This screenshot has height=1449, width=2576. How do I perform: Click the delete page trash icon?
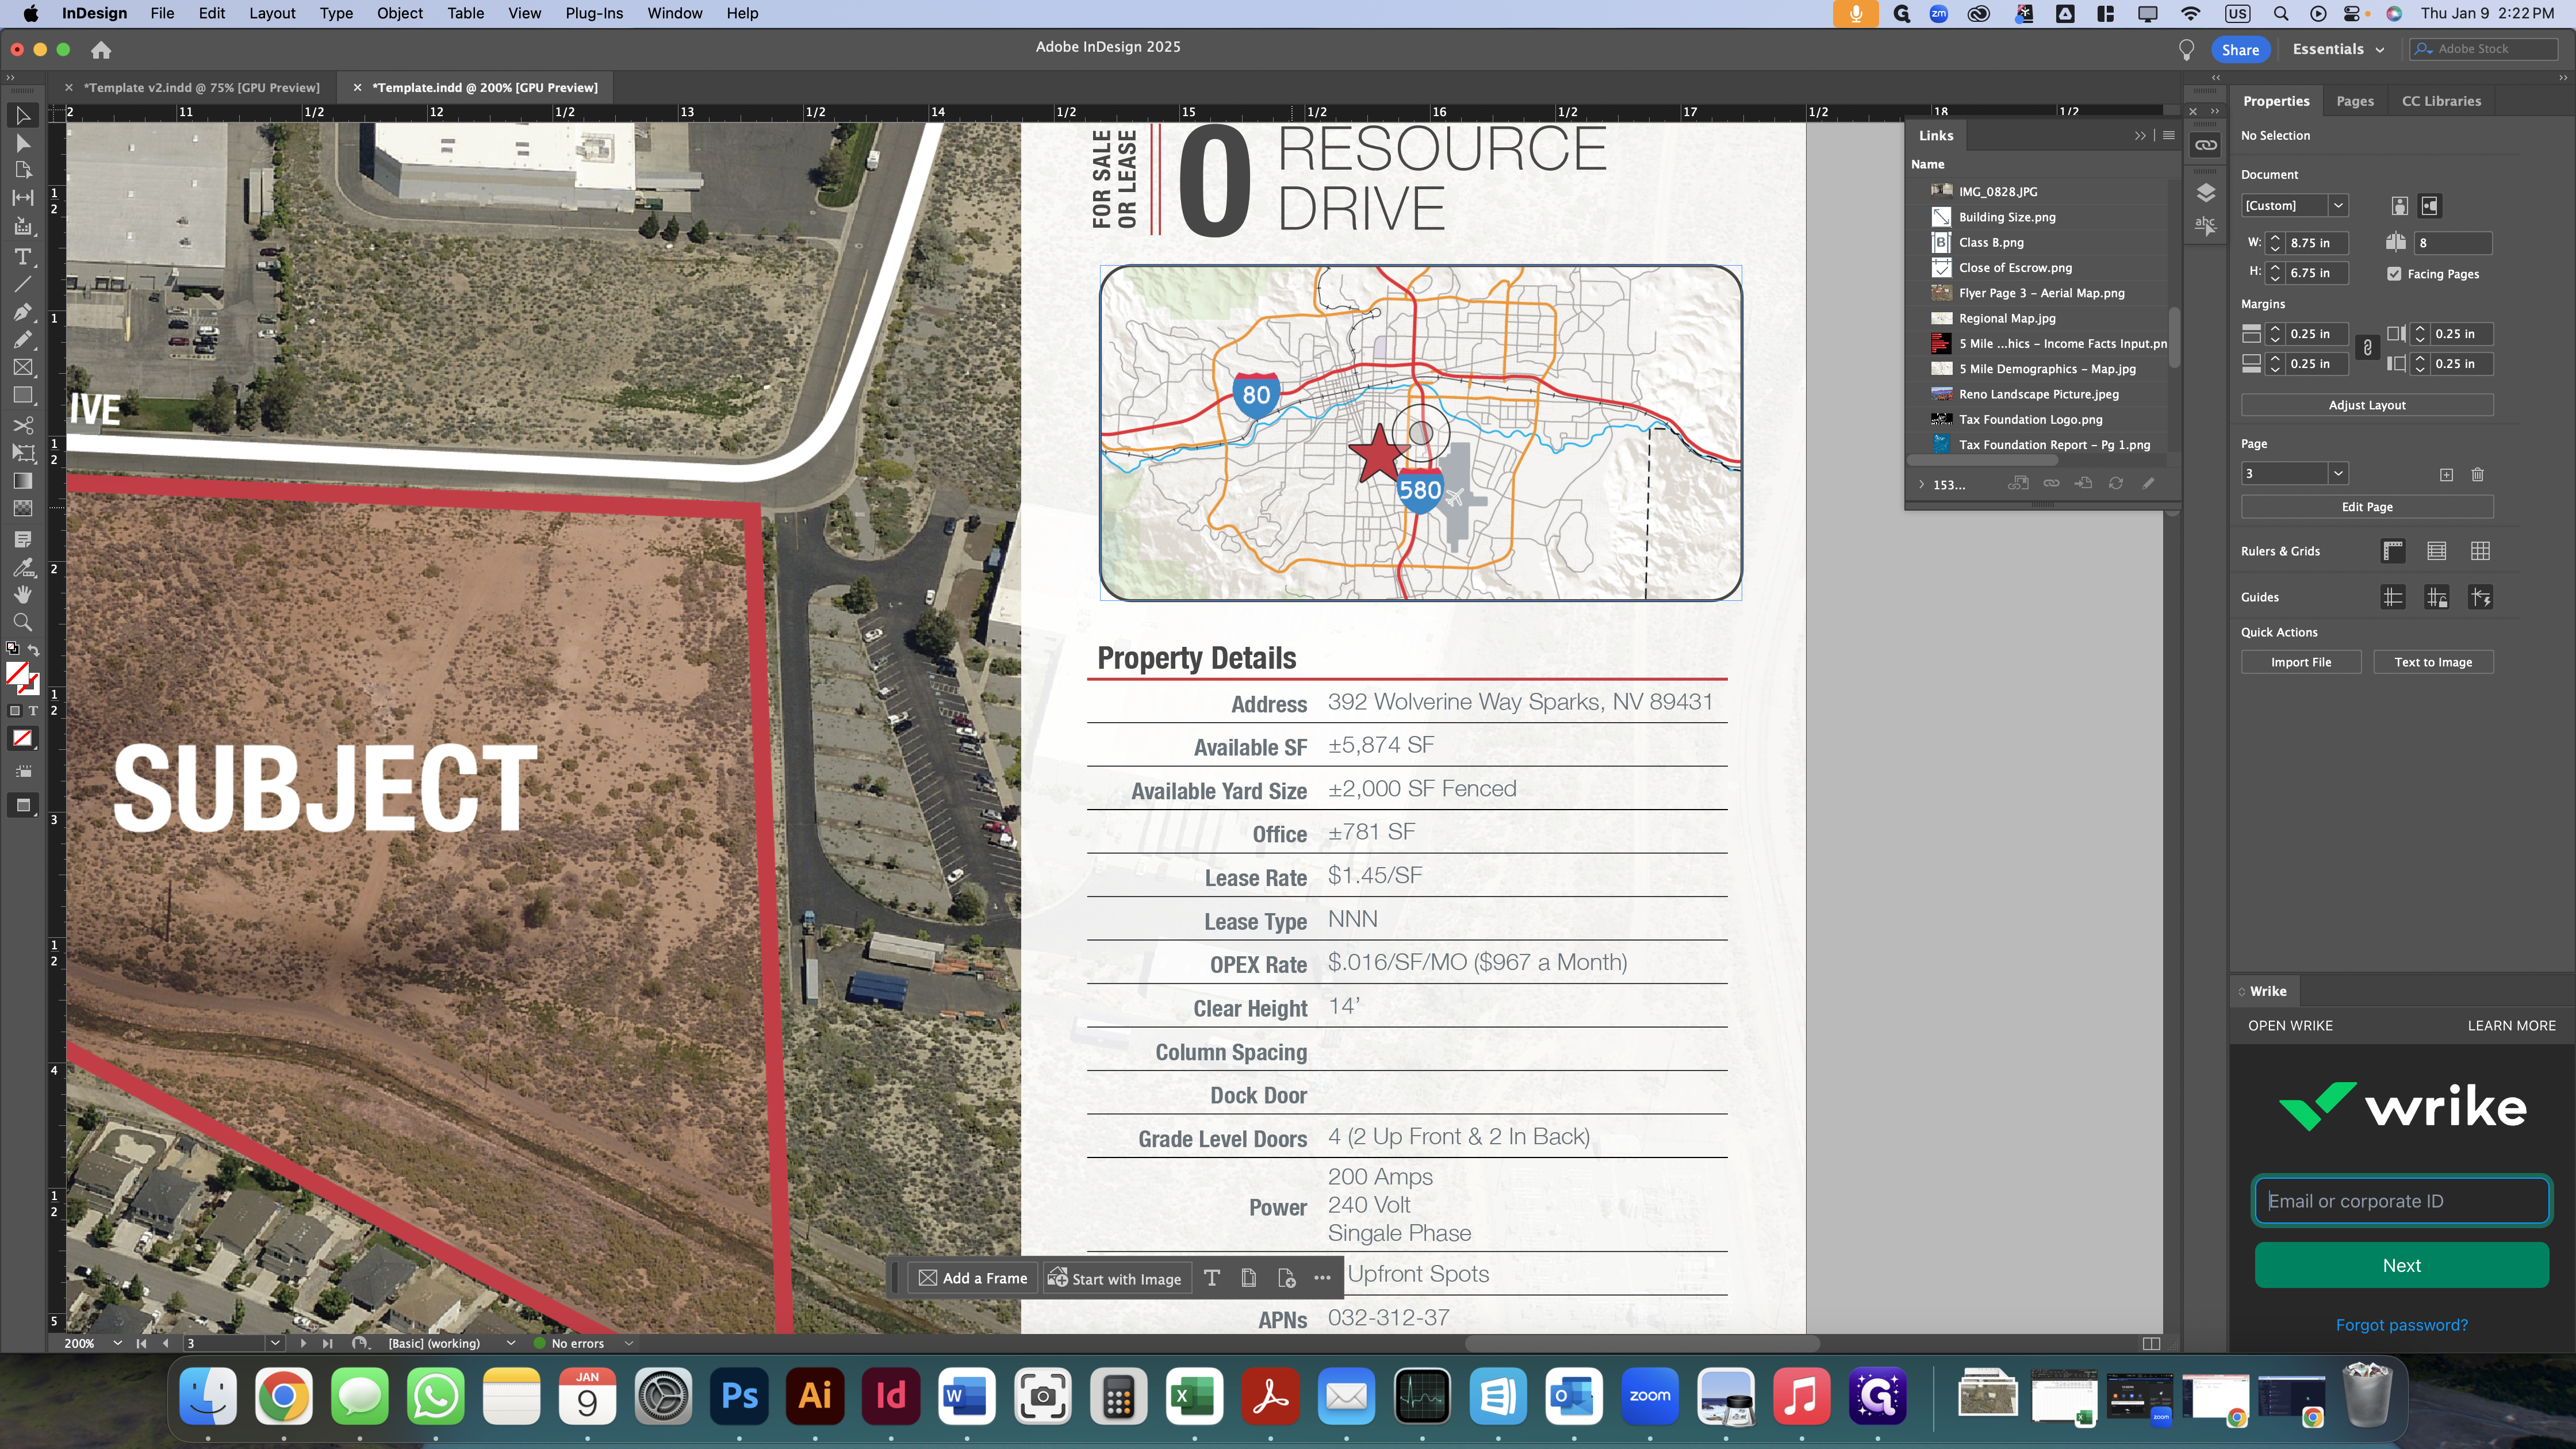click(x=2477, y=474)
